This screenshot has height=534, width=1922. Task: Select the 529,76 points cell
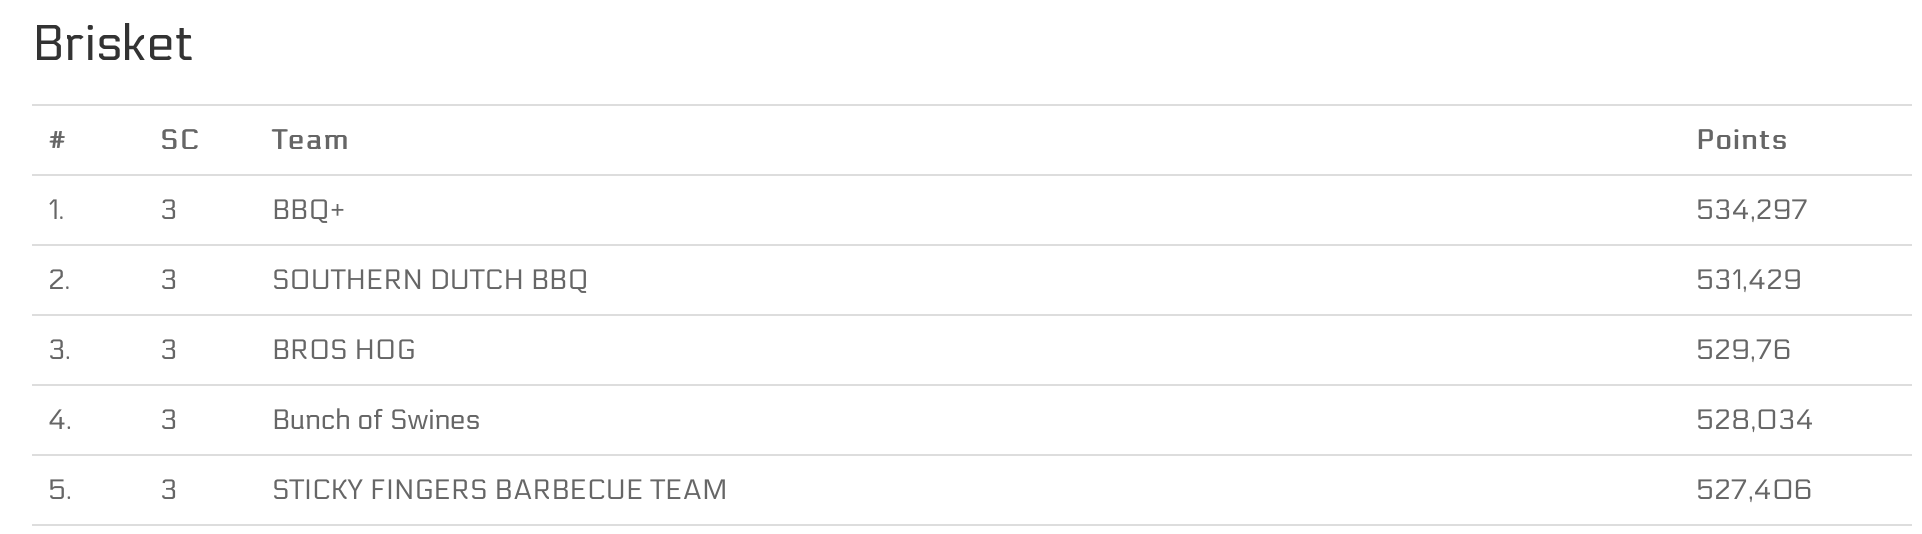[x=1743, y=350]
